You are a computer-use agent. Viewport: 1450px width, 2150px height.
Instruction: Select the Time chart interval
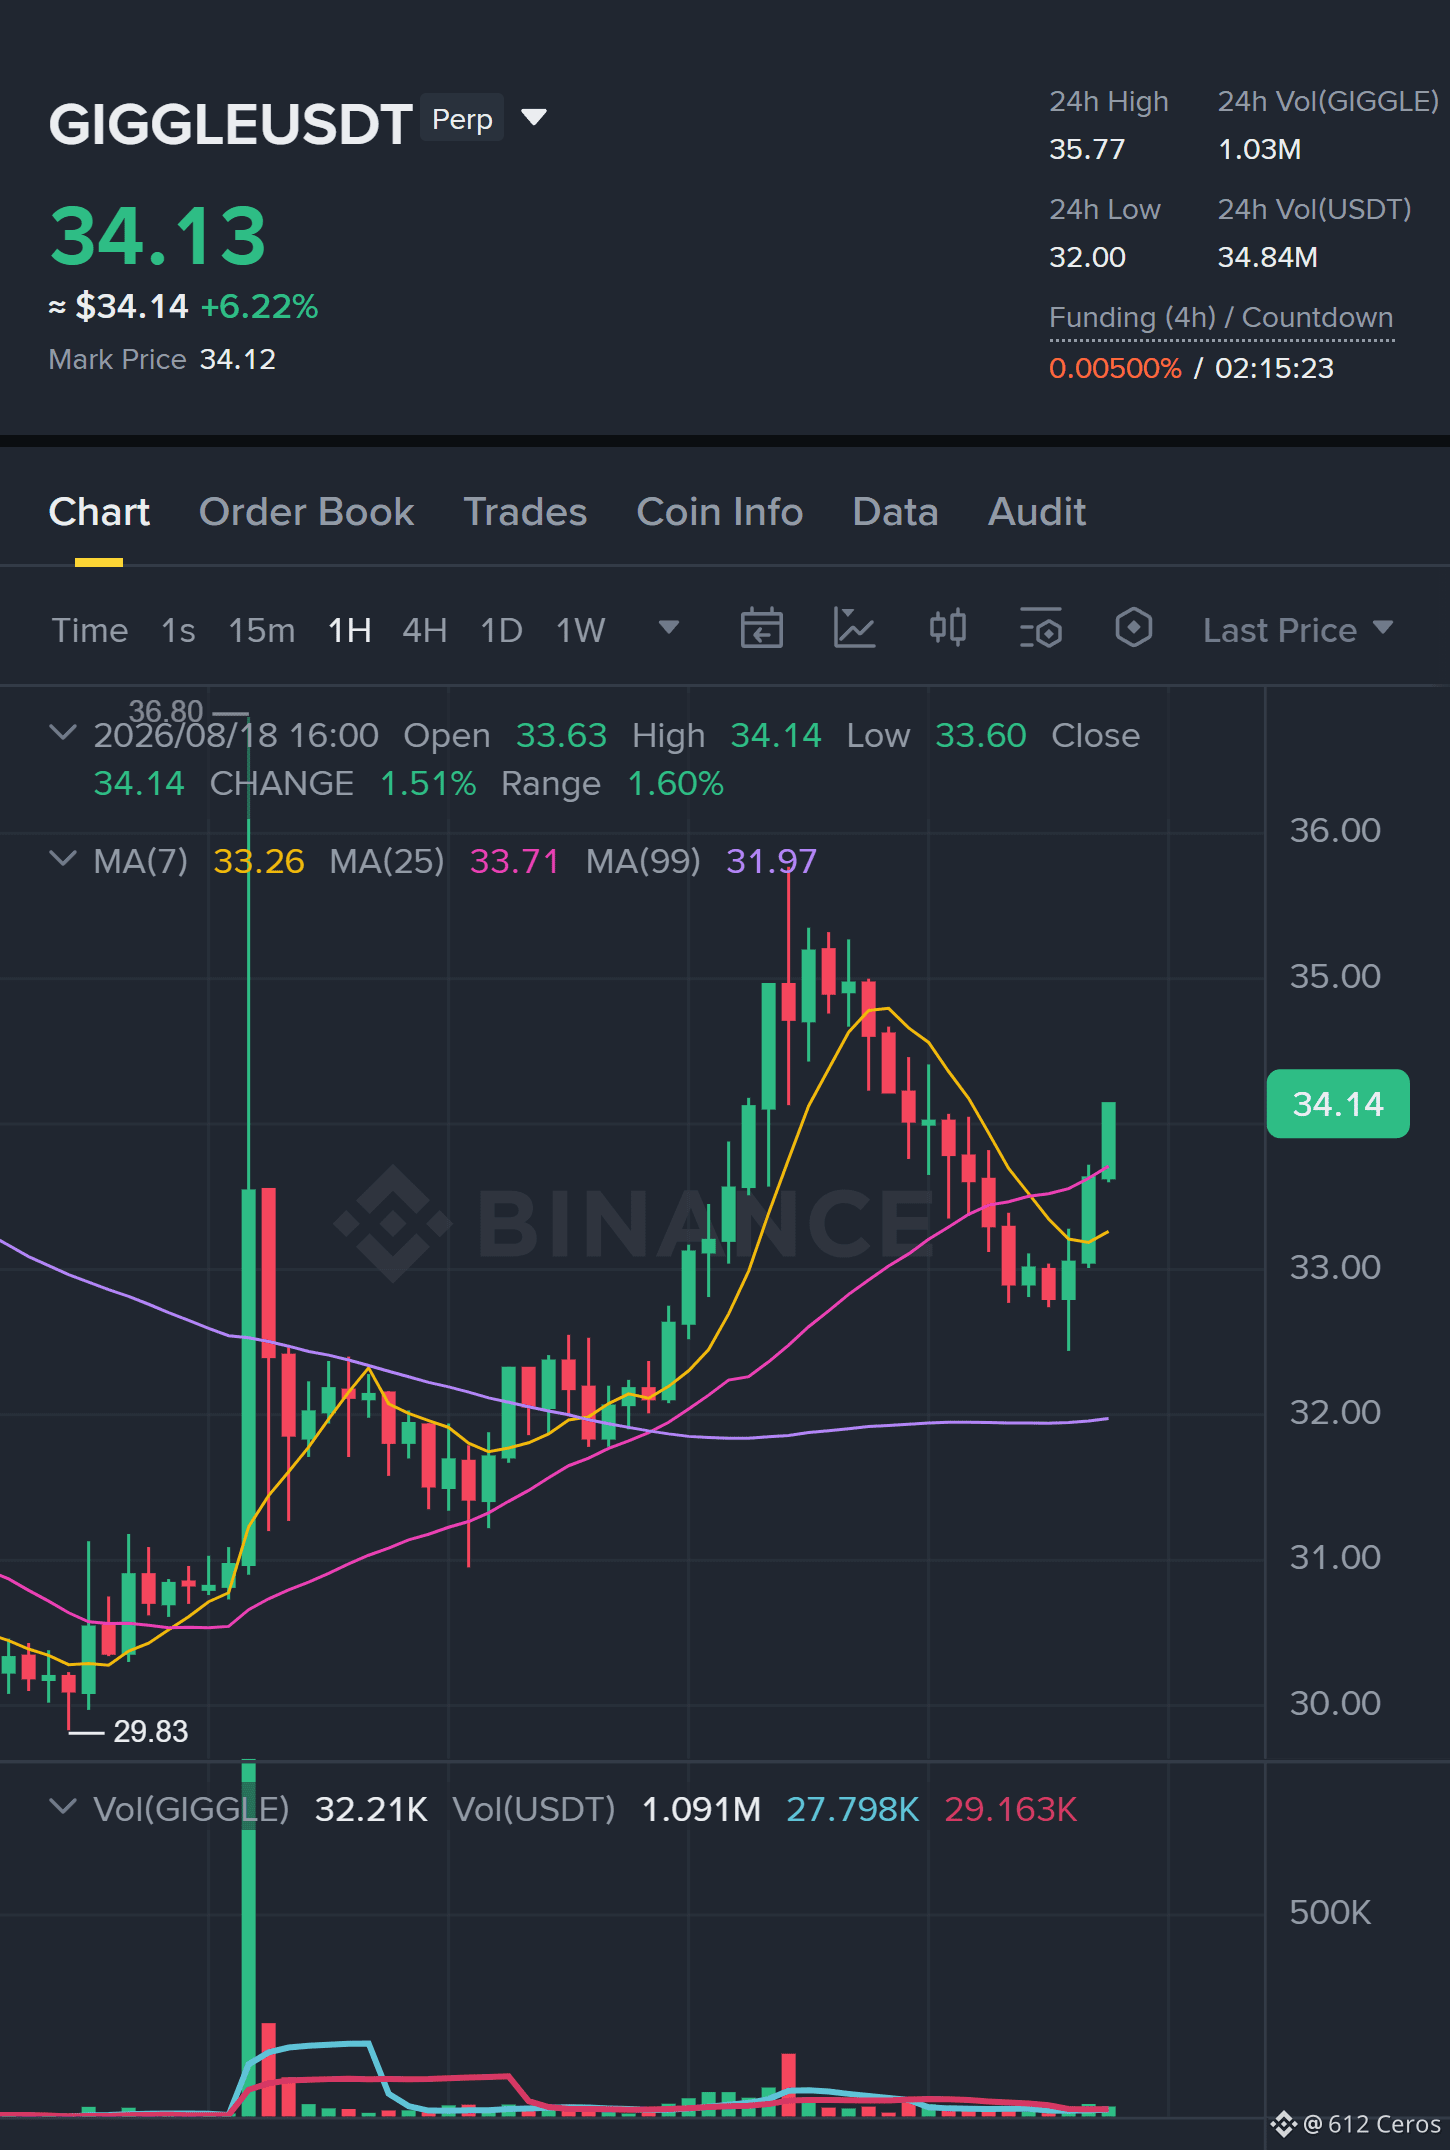point(90,630)
